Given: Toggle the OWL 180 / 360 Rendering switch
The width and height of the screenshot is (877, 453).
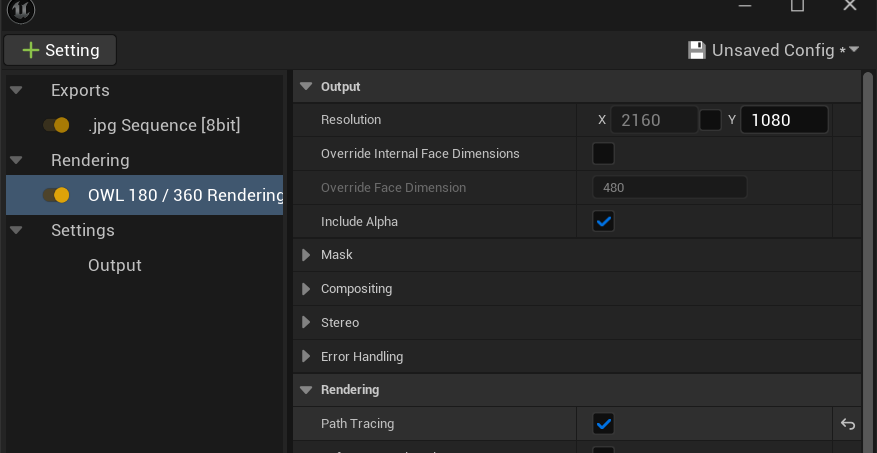Looking at the screenshot, I should (56, 195).
